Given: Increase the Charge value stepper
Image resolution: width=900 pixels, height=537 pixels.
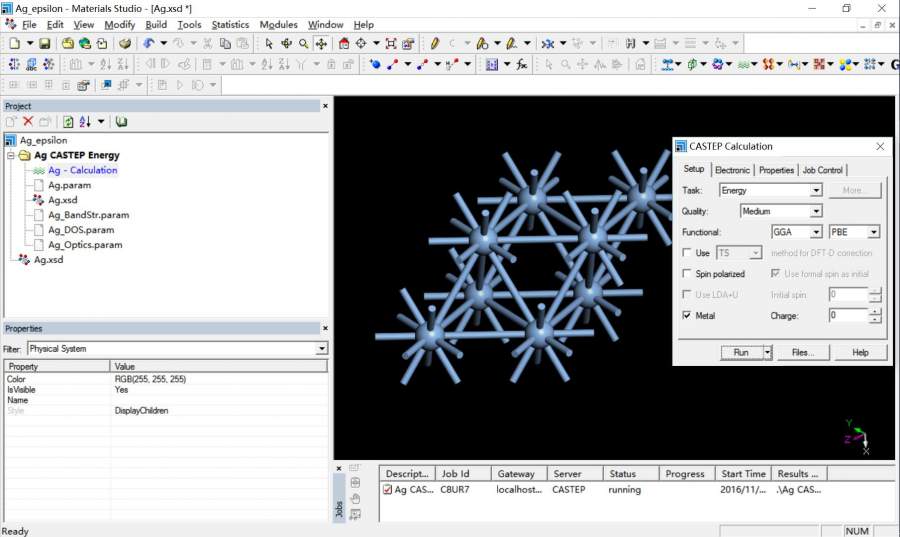Looking at the screenshot, I should tap(875, 312).
